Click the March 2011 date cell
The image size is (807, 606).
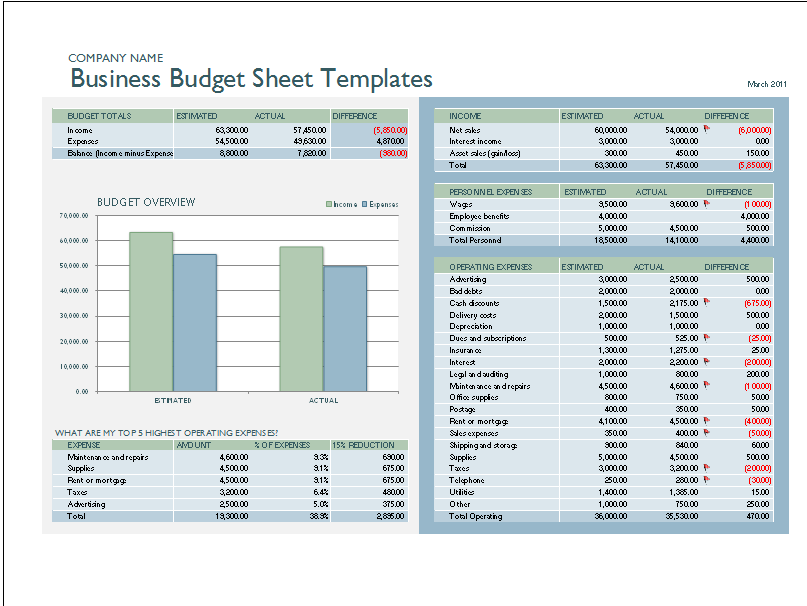pyautogui.click(x=767, y=84)
